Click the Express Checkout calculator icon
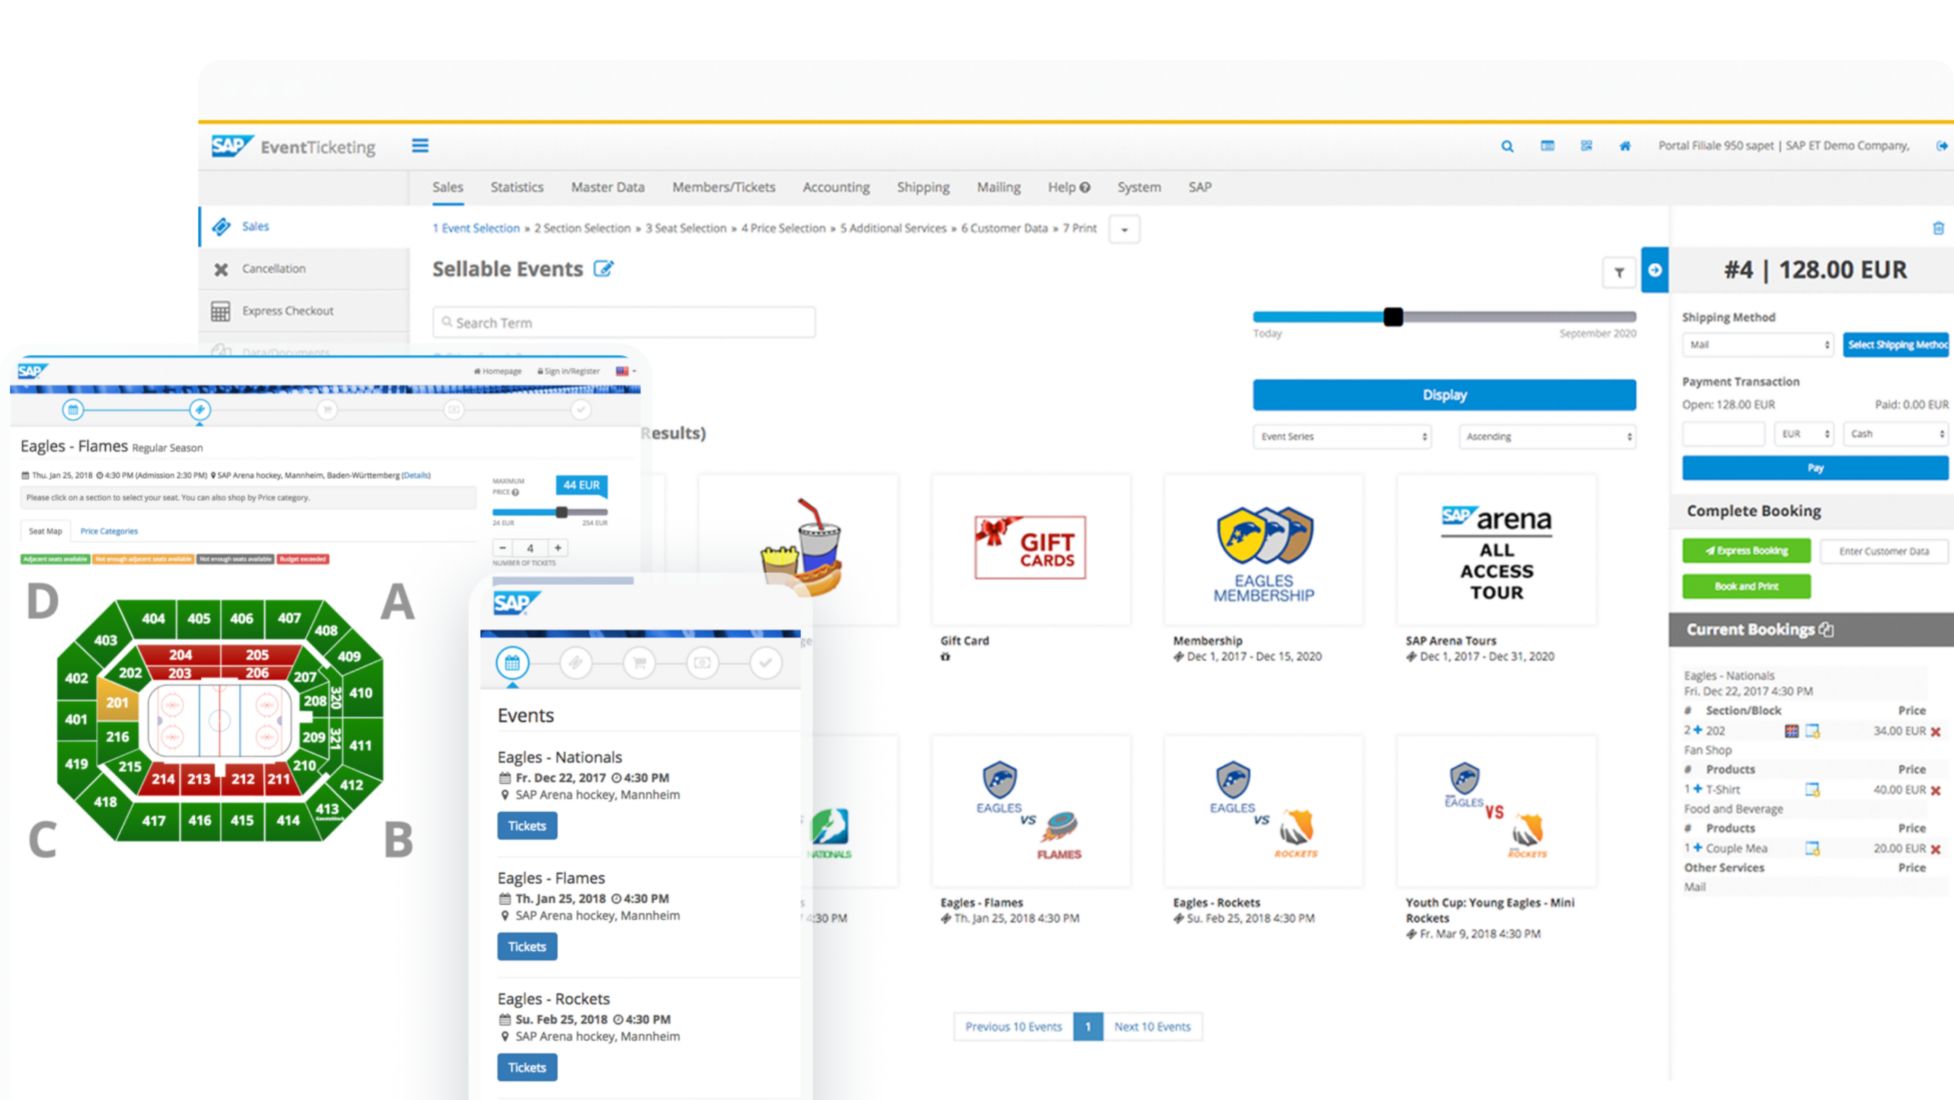 [221, 311]
